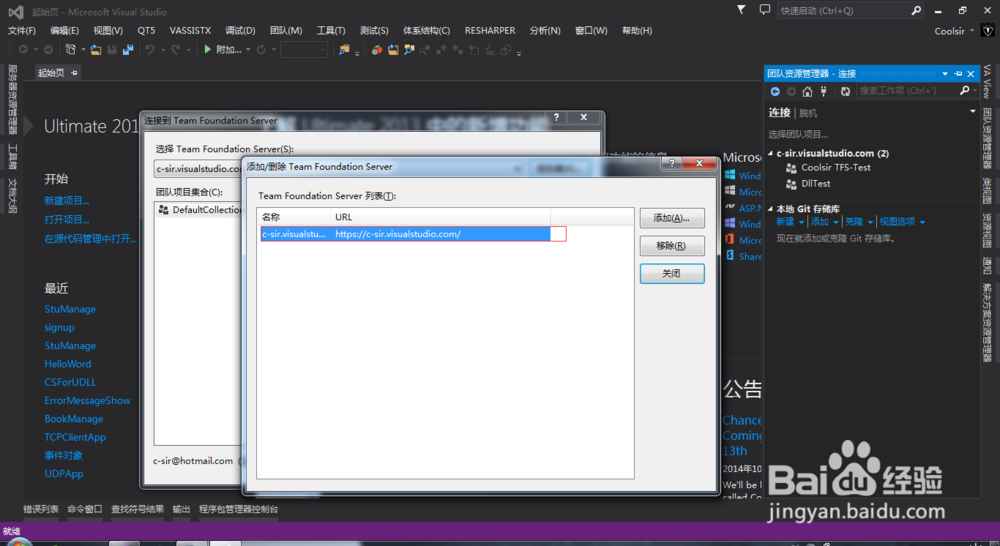Open the VA View side tab

pos(987,82)
